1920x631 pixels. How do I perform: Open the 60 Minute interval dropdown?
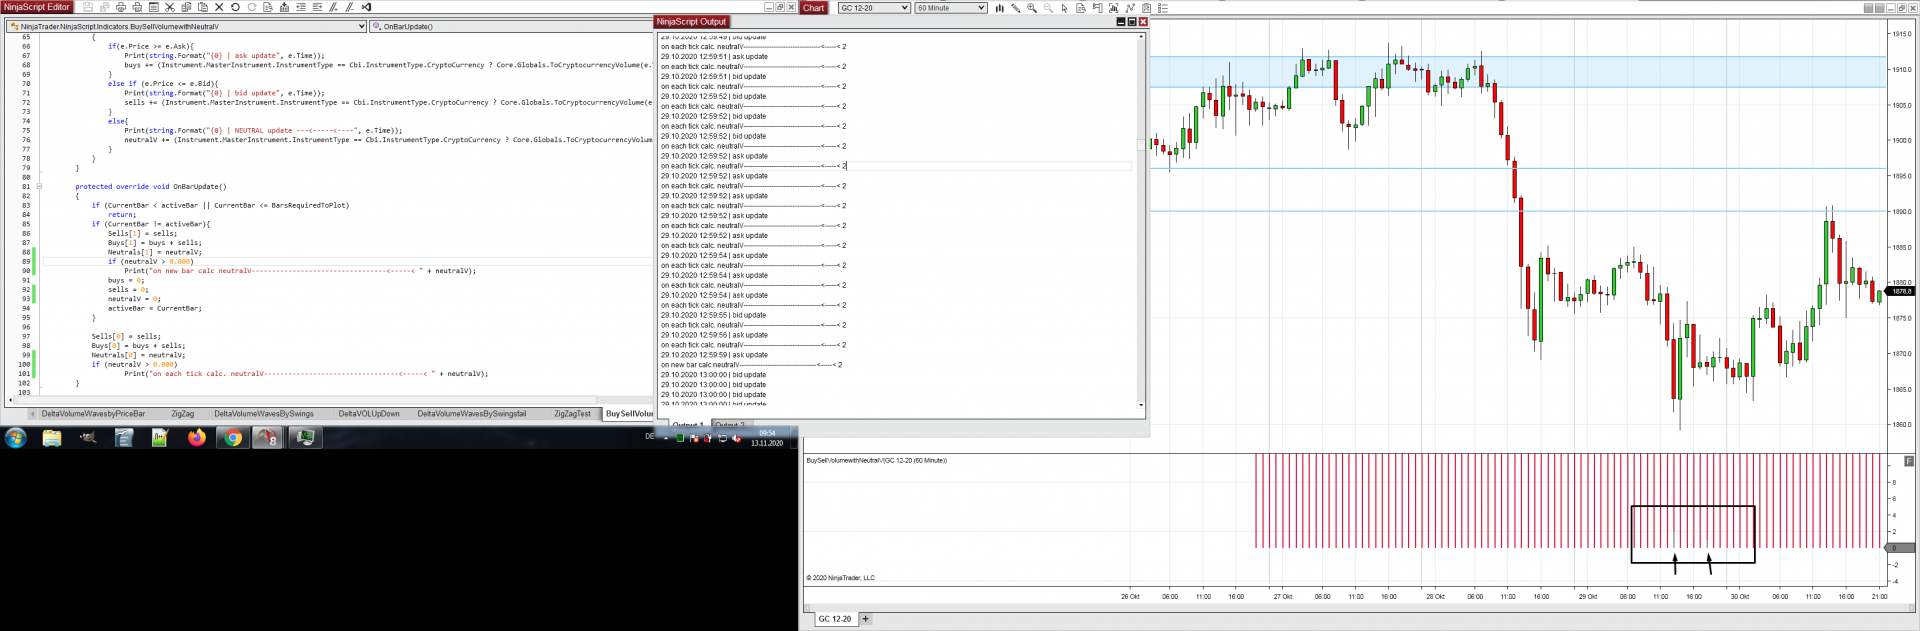[951, 8]
